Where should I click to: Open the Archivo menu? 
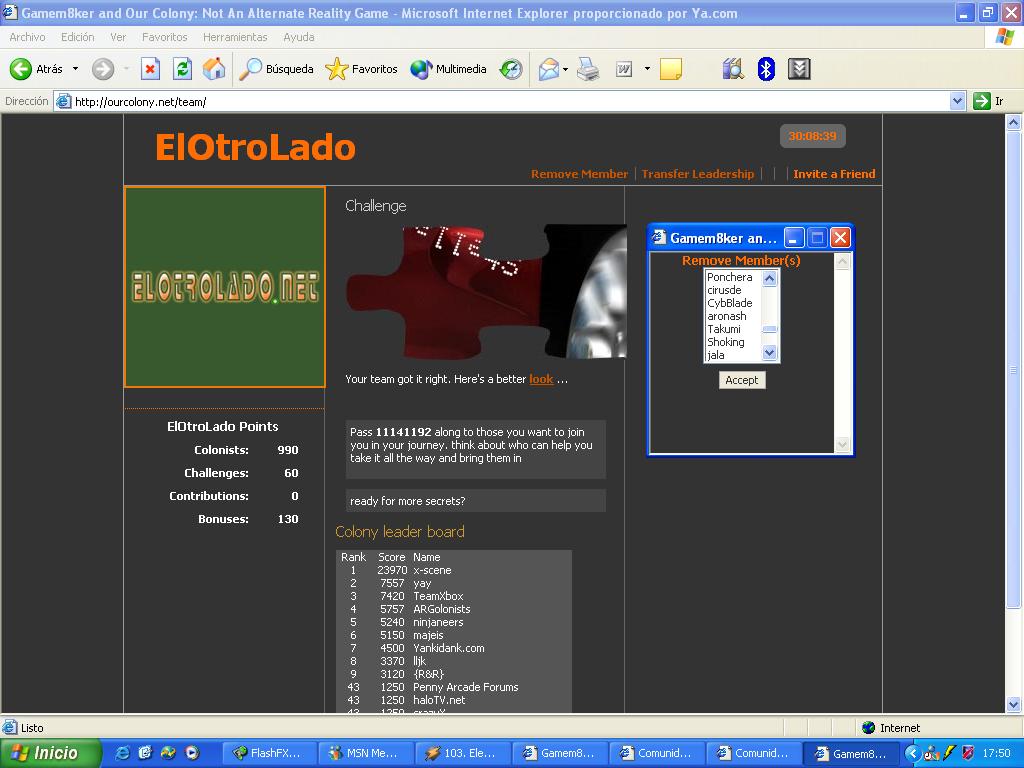pos(27,37)
